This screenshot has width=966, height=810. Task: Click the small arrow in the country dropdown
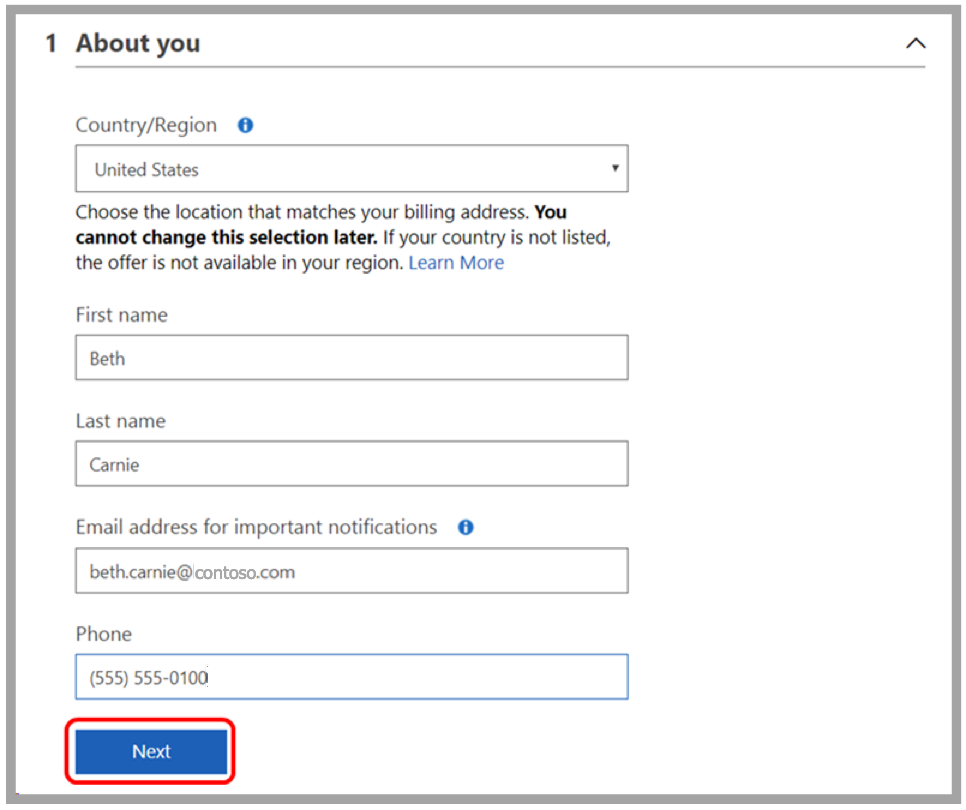[x=615, y=168]
